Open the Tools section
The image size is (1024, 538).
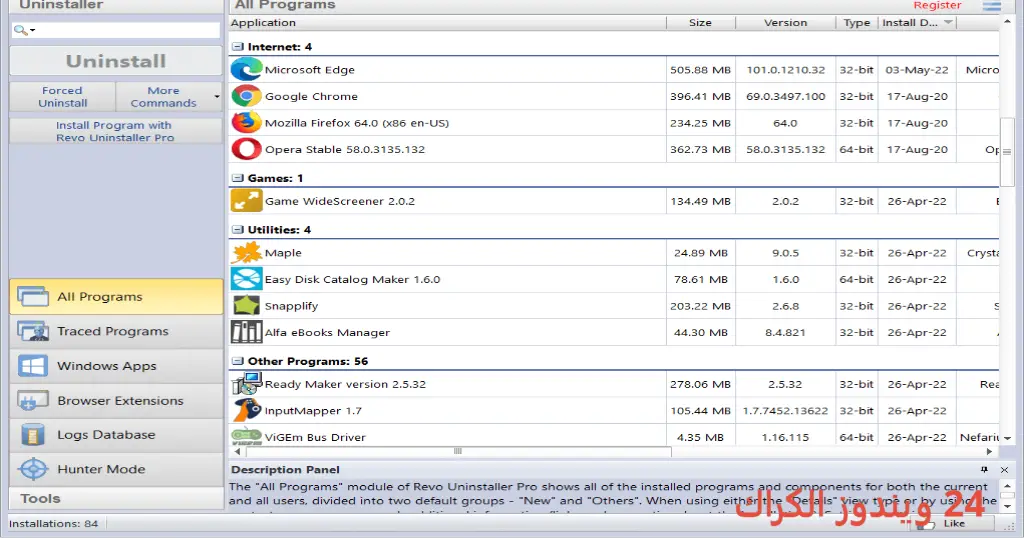(116, 498)
